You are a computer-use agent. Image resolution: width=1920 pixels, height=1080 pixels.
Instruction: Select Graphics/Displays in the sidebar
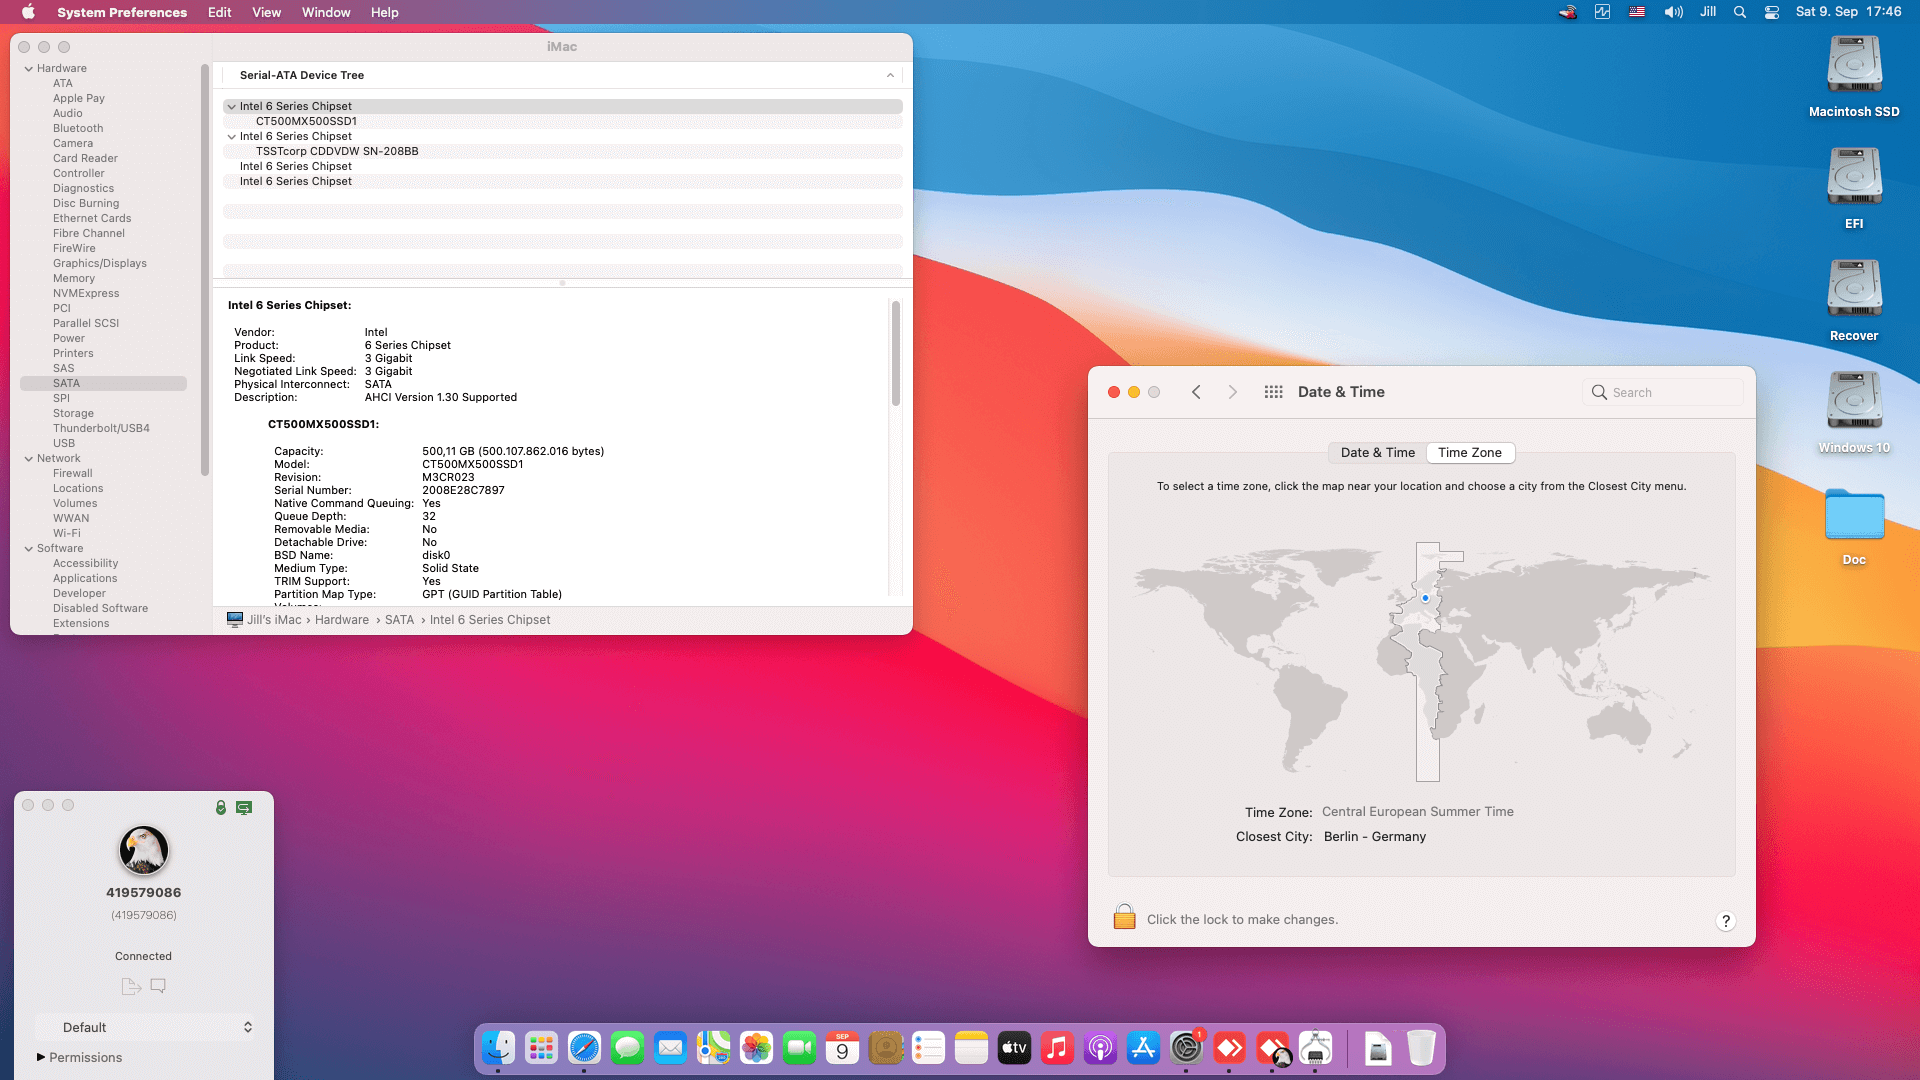click(x=100, y=263)
